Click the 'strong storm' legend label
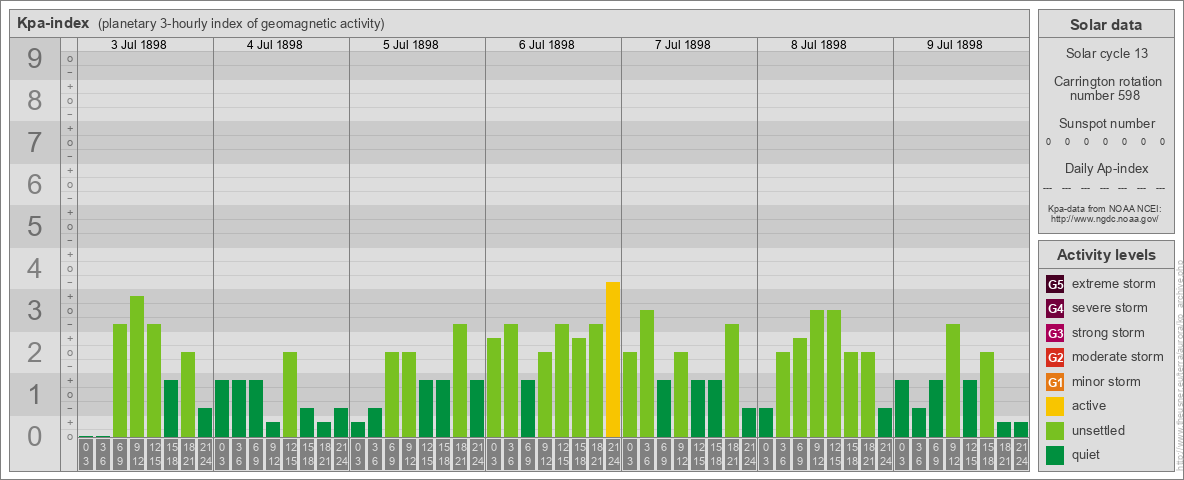 (x=1108, y=333)
